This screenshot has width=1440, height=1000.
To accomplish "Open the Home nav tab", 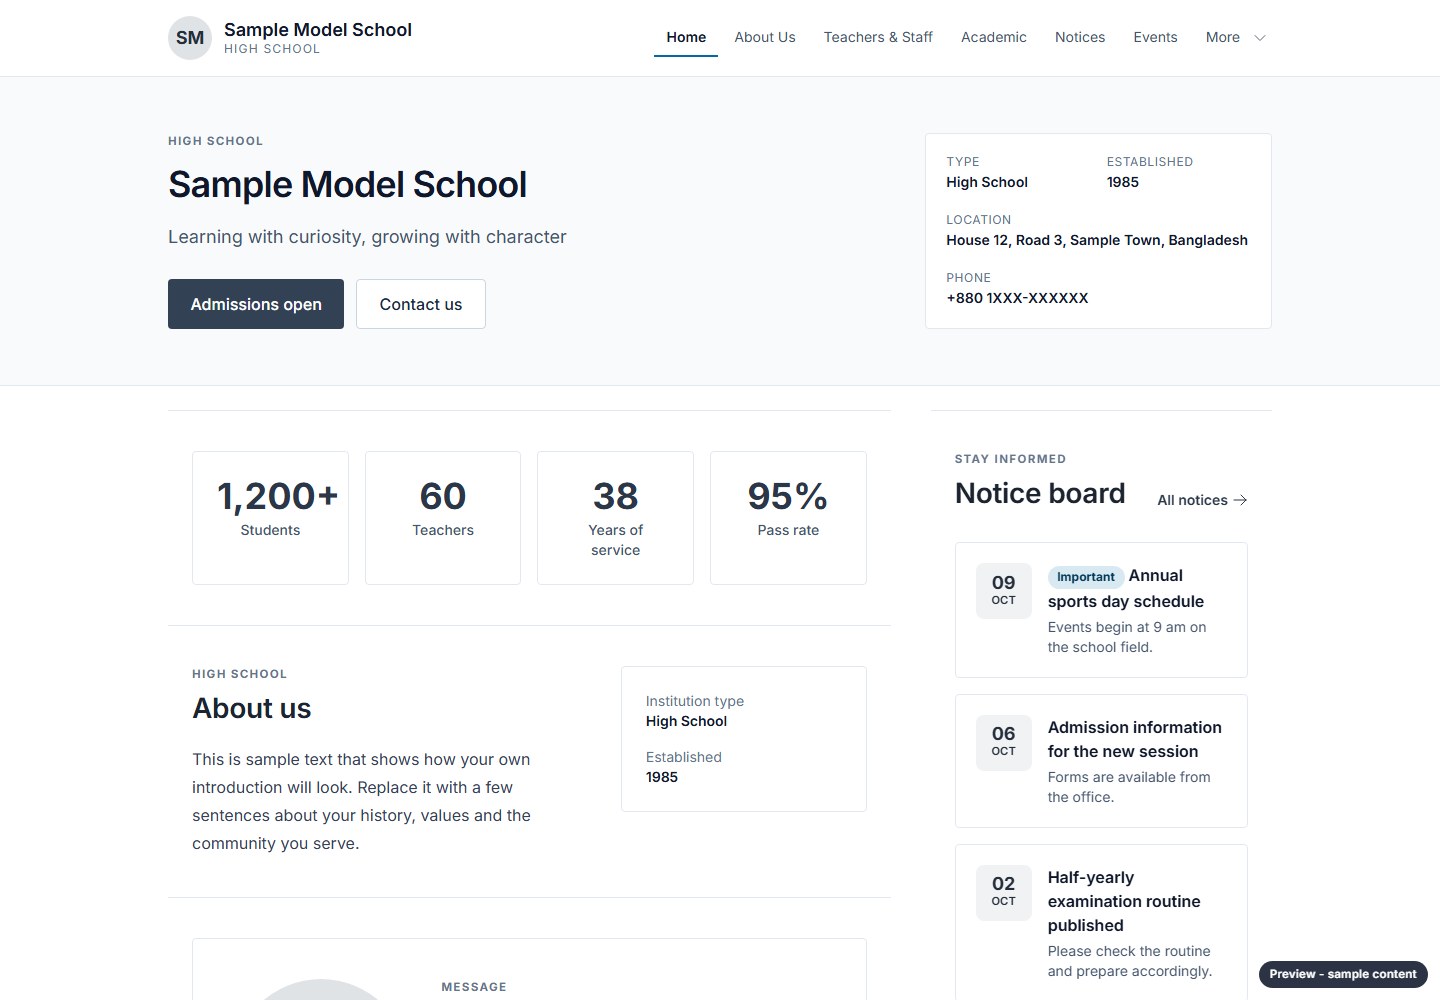I will click(686, 37).
